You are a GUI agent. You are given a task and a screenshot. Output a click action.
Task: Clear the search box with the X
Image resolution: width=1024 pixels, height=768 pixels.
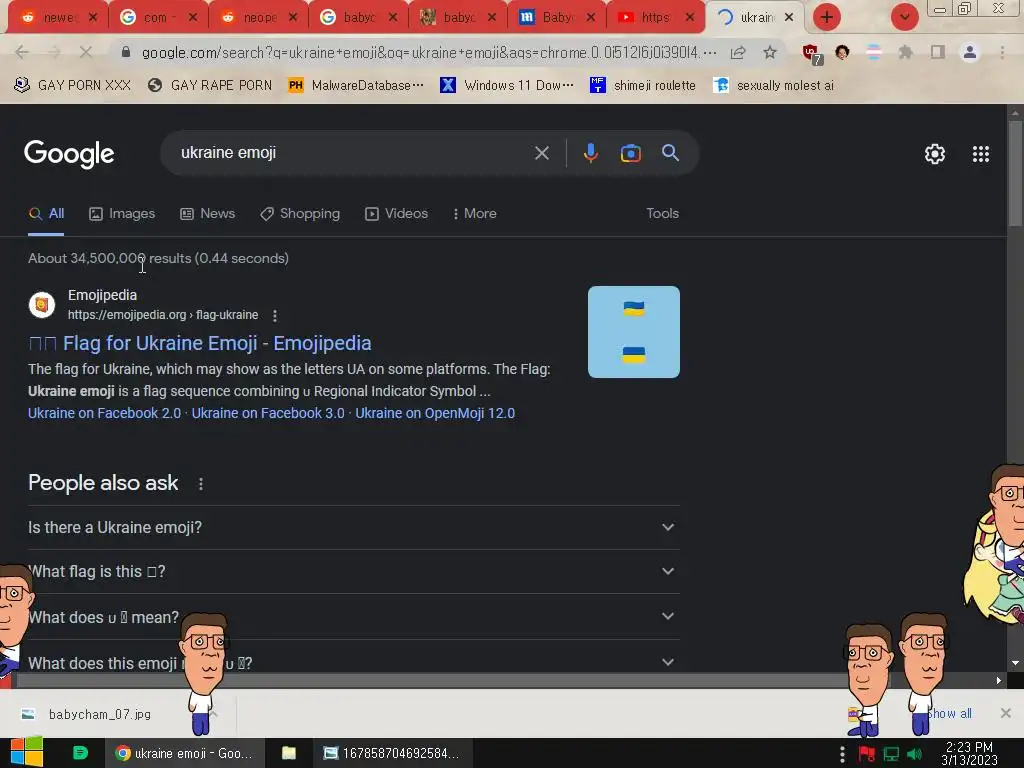point(541,153)
